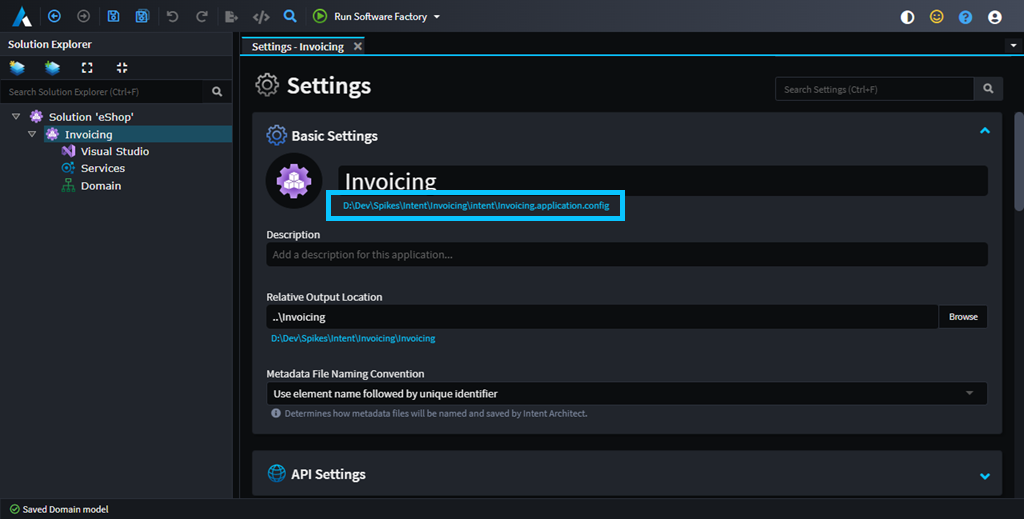
Task: Open Run Software Factory dropdown arrow
Action: (437, 17)
